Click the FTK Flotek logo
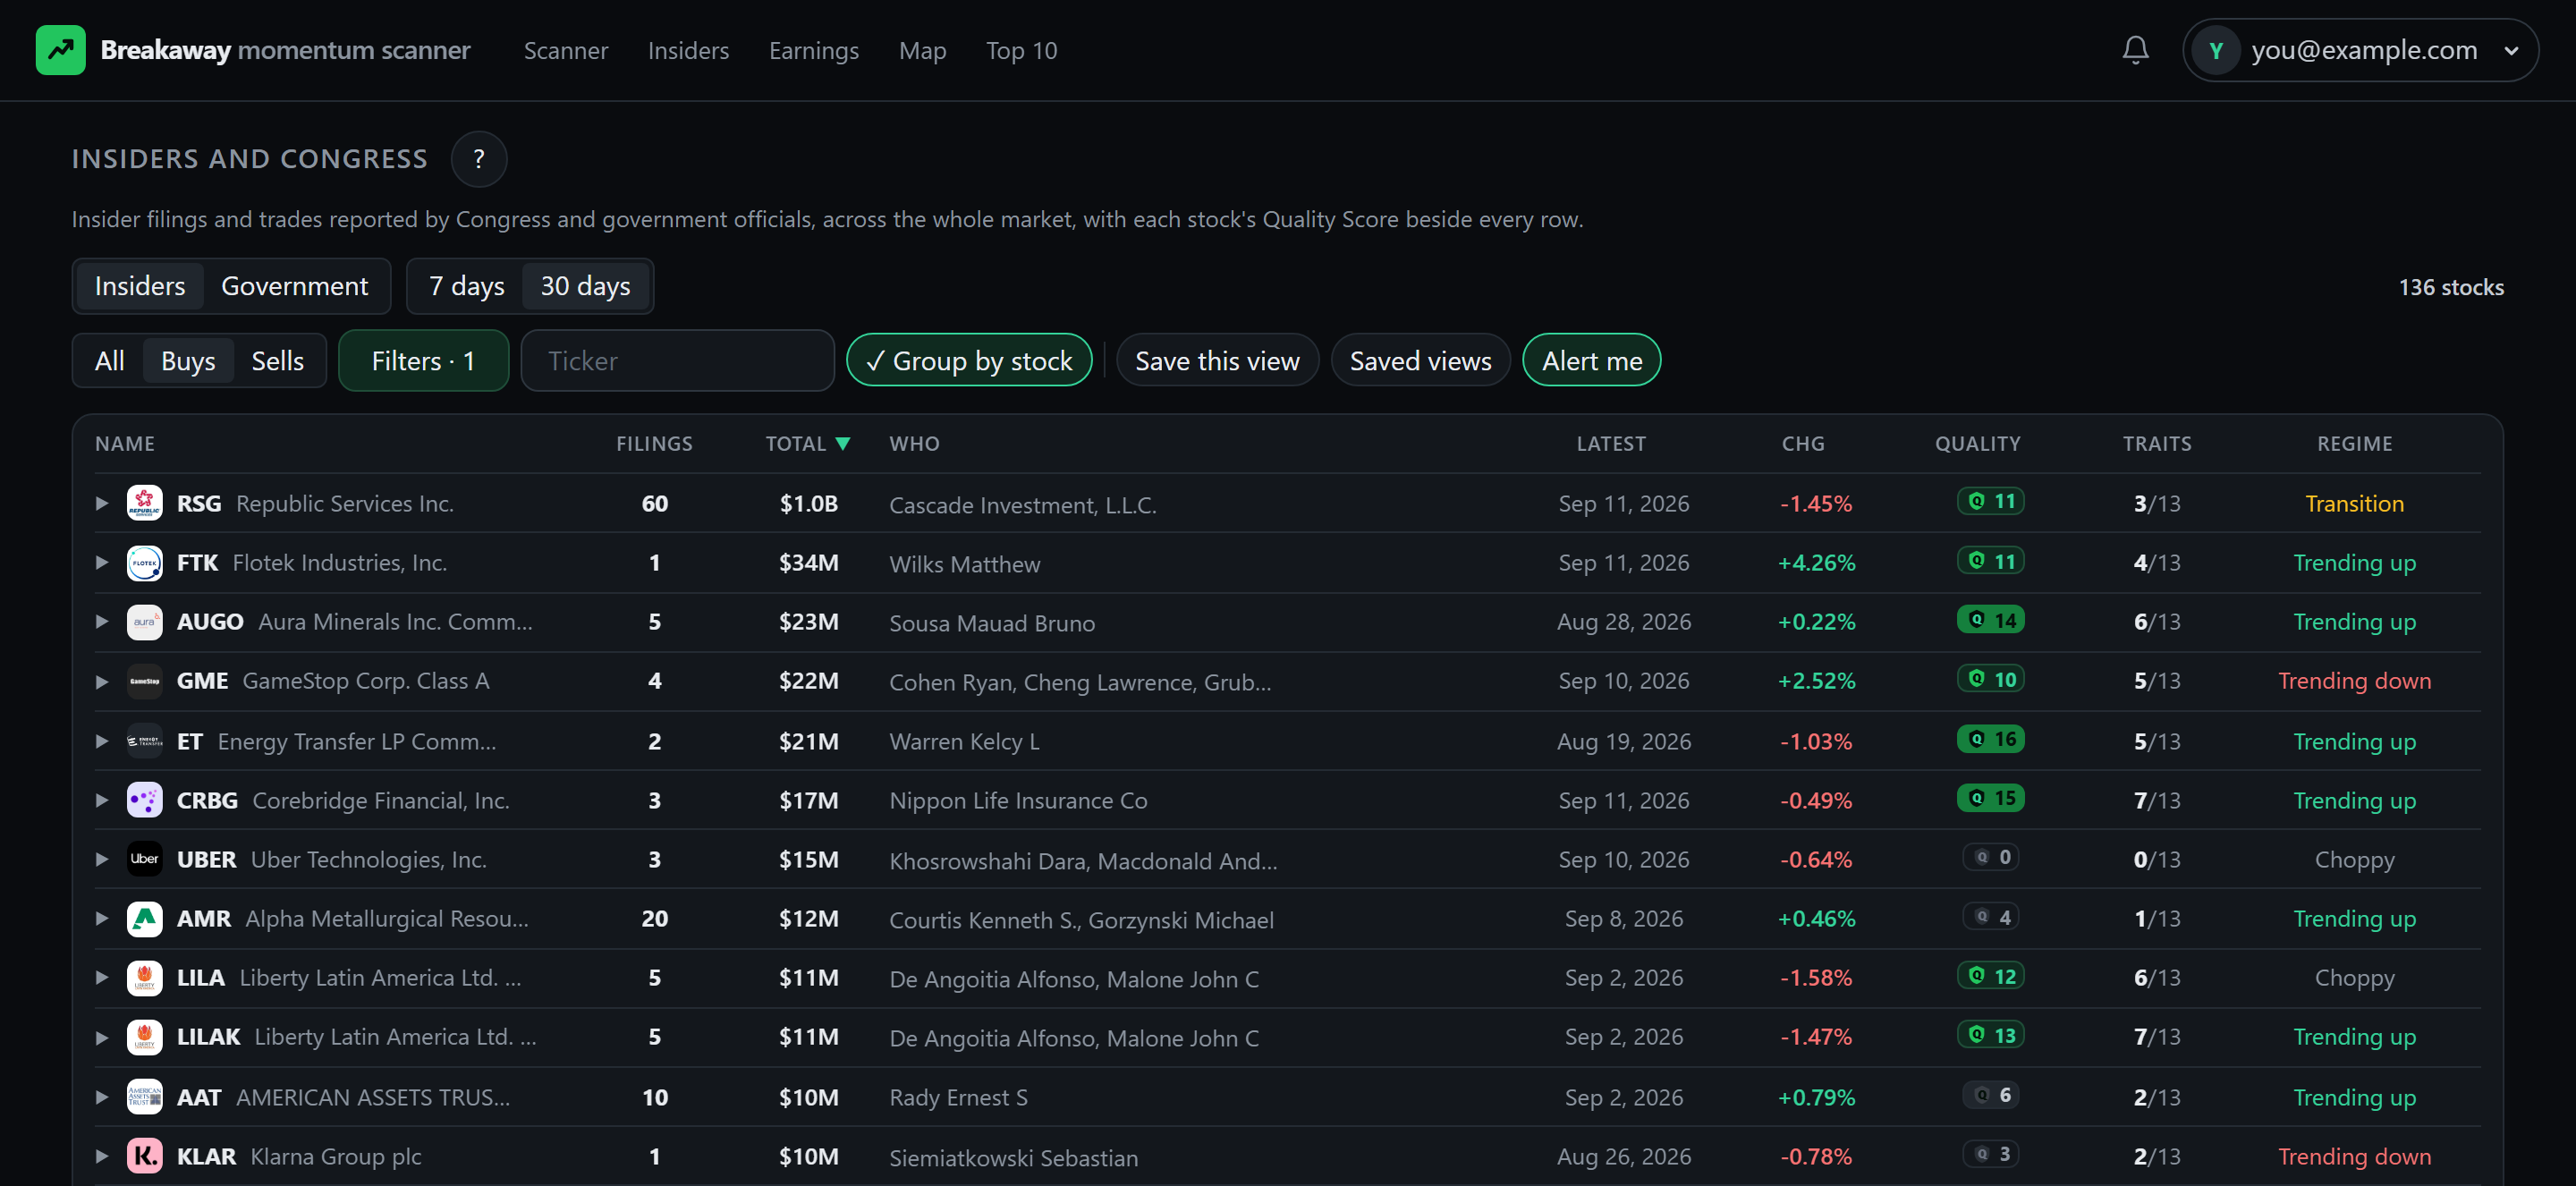This screenshot has width=2576, height=1186. tap(145, 562)
